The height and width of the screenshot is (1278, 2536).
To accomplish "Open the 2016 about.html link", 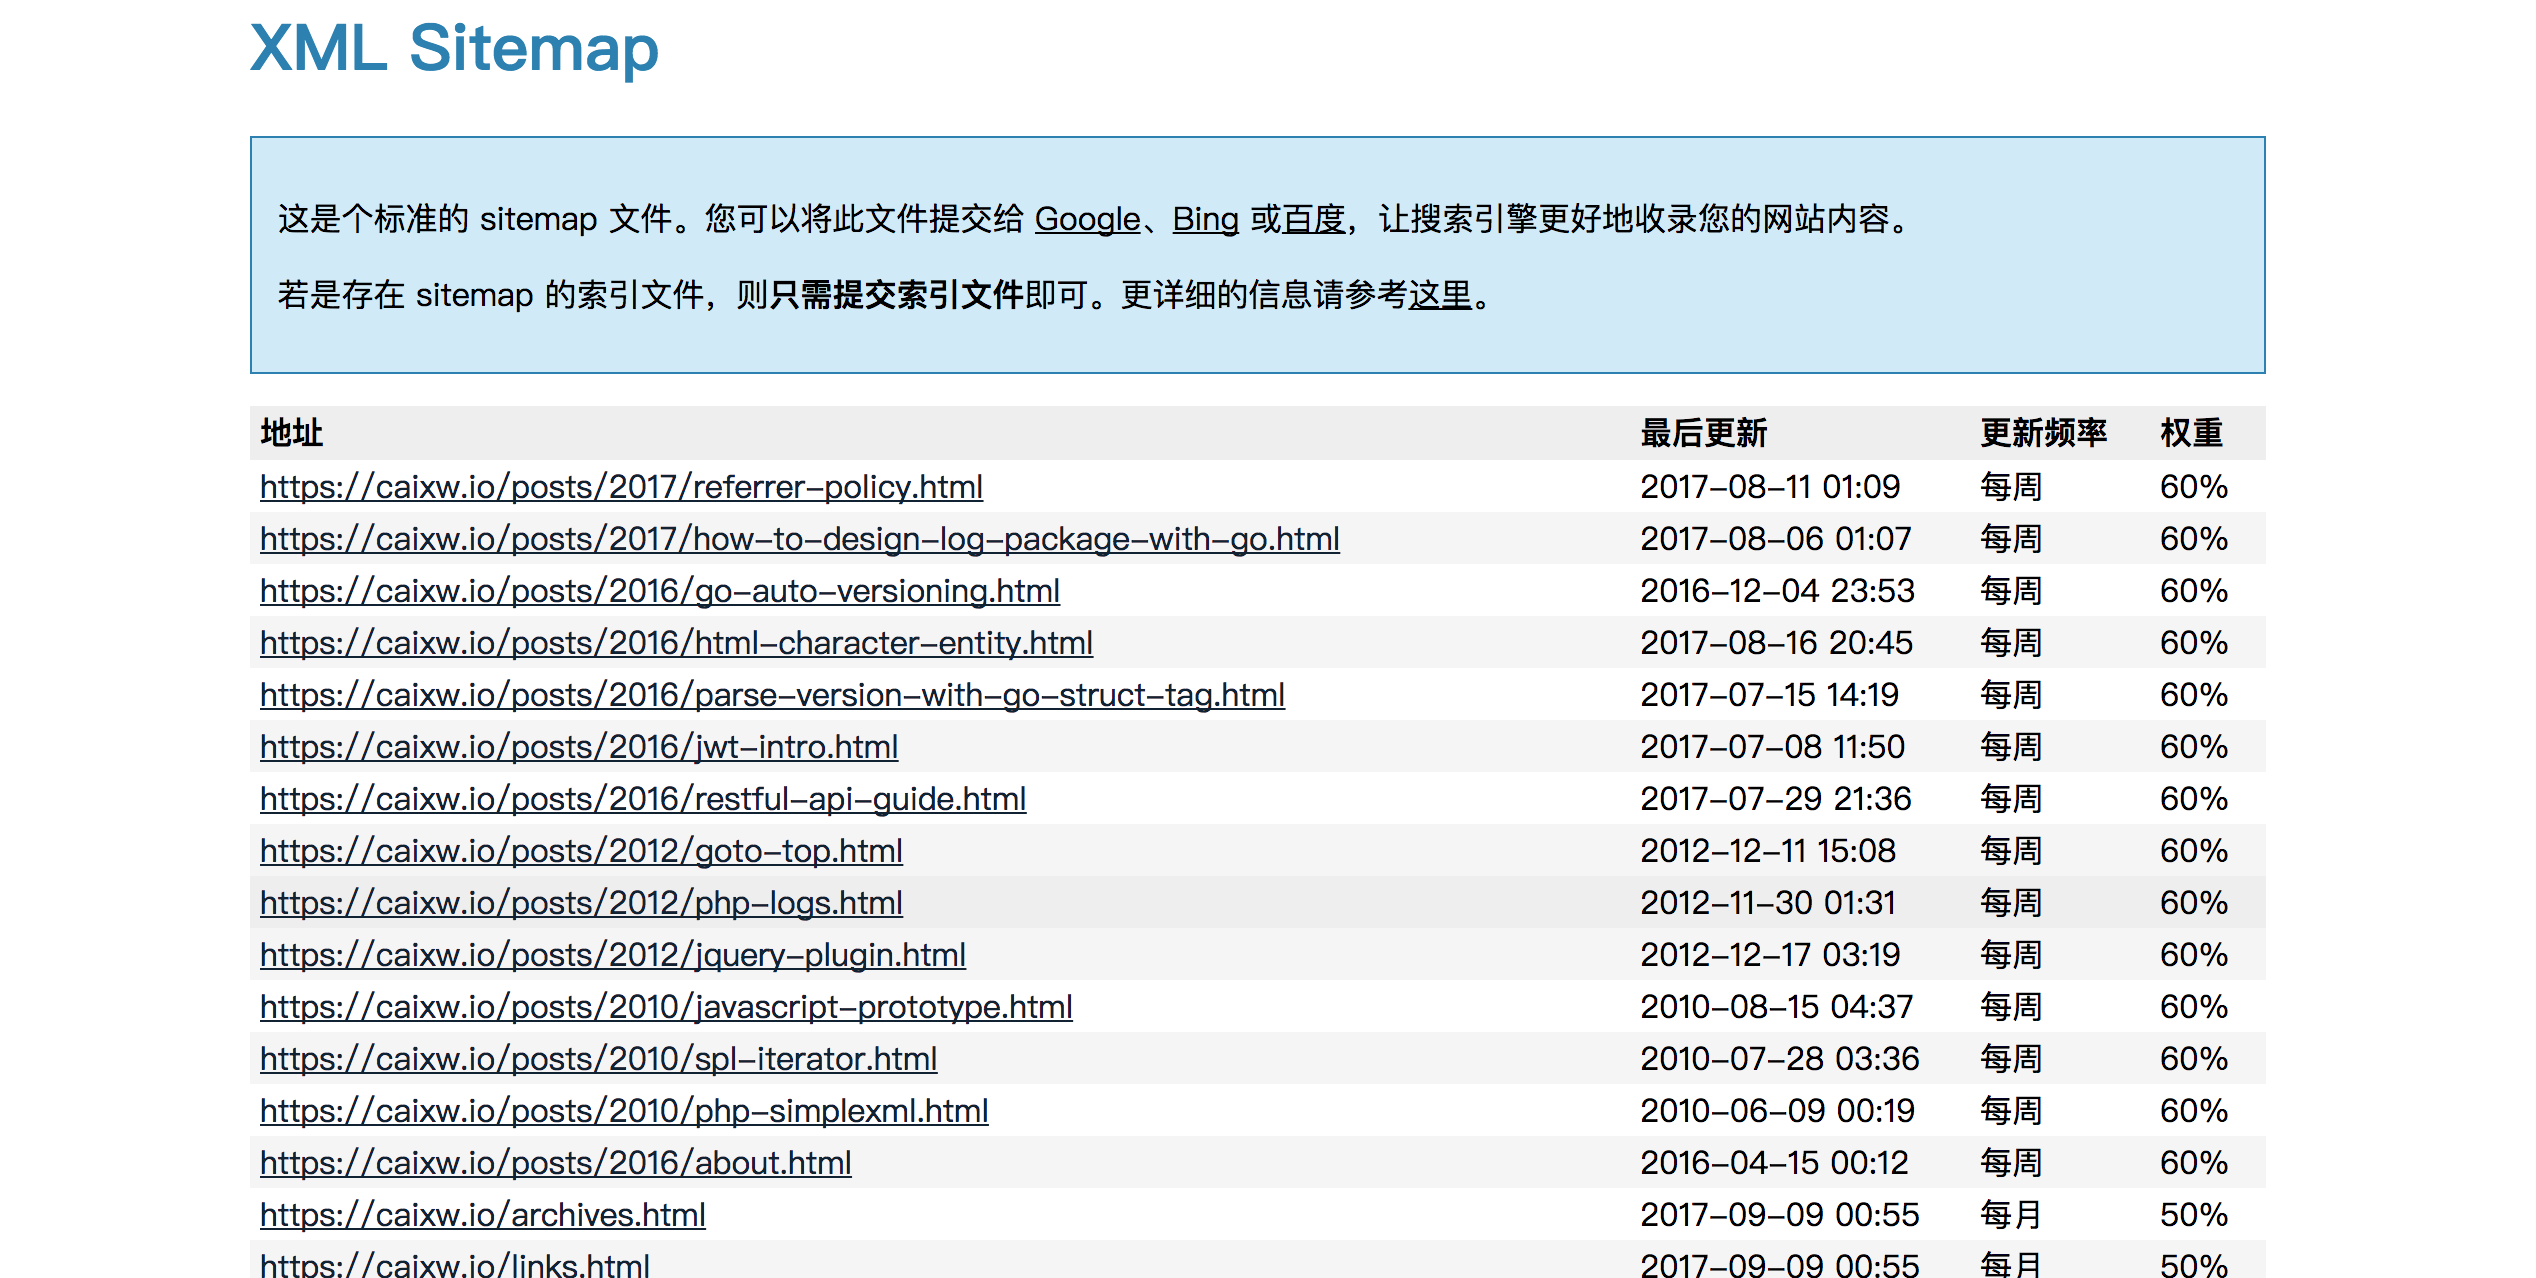I will (555, 1163).
